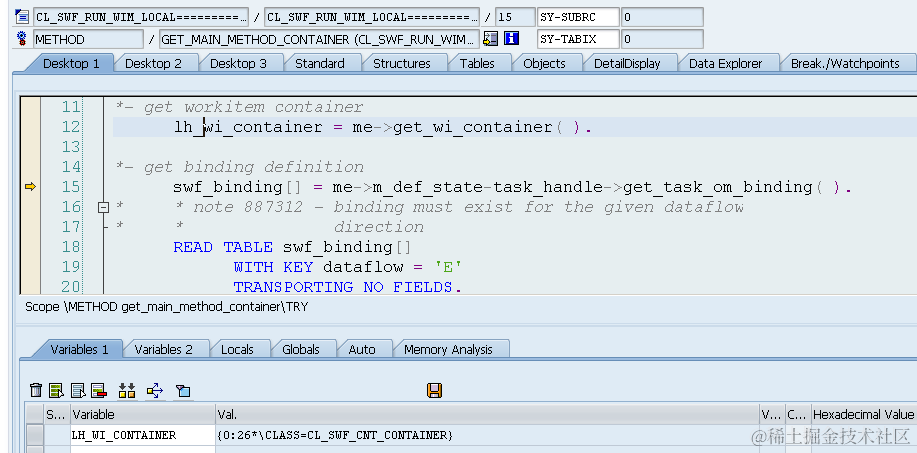Open the Data Explorer tab
Image resolution: width=917 pixels, height=453 pixels.
[x=725, y=63]
